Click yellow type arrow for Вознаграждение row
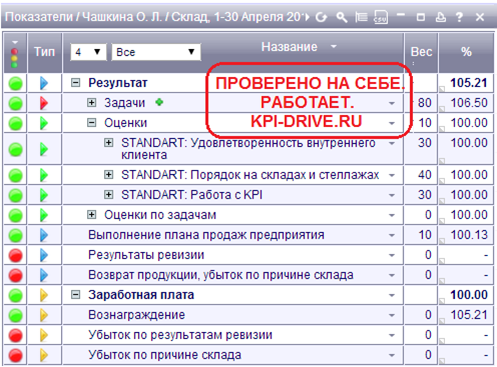This screenshot has width=497, height=367. click(x=44, y=315)
